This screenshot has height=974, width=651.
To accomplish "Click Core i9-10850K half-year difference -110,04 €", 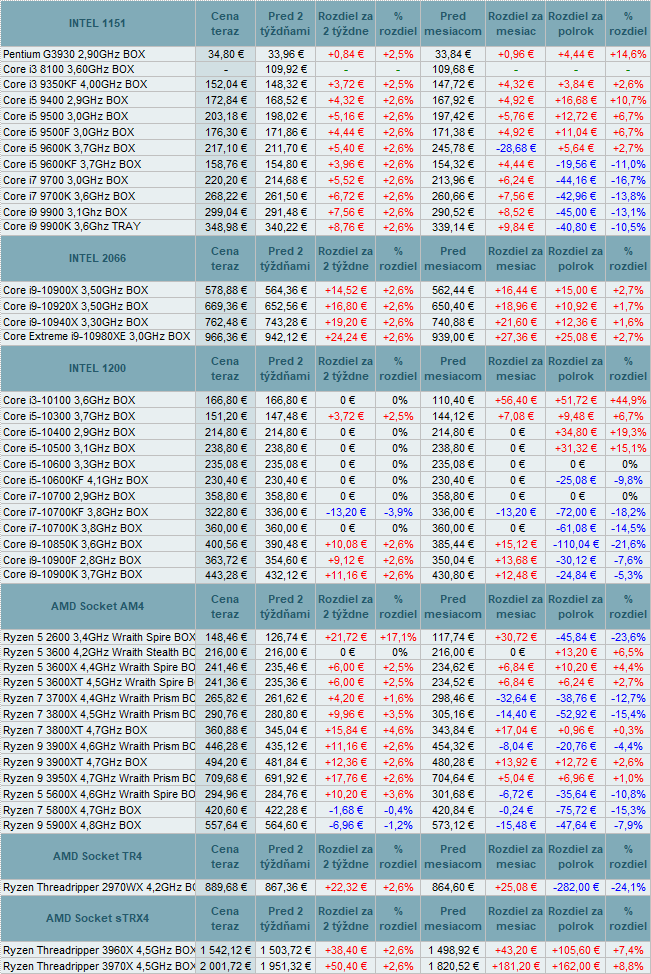I will coord(575,544).
